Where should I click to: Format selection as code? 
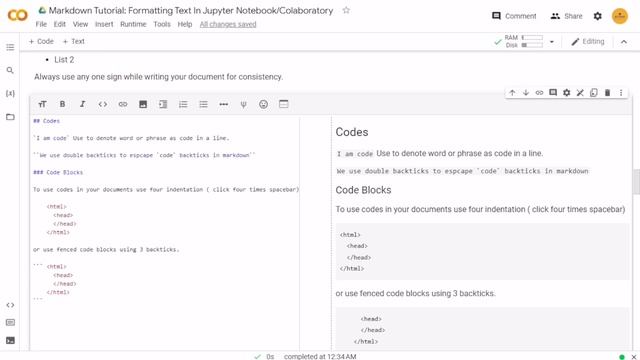click(102, 104)
